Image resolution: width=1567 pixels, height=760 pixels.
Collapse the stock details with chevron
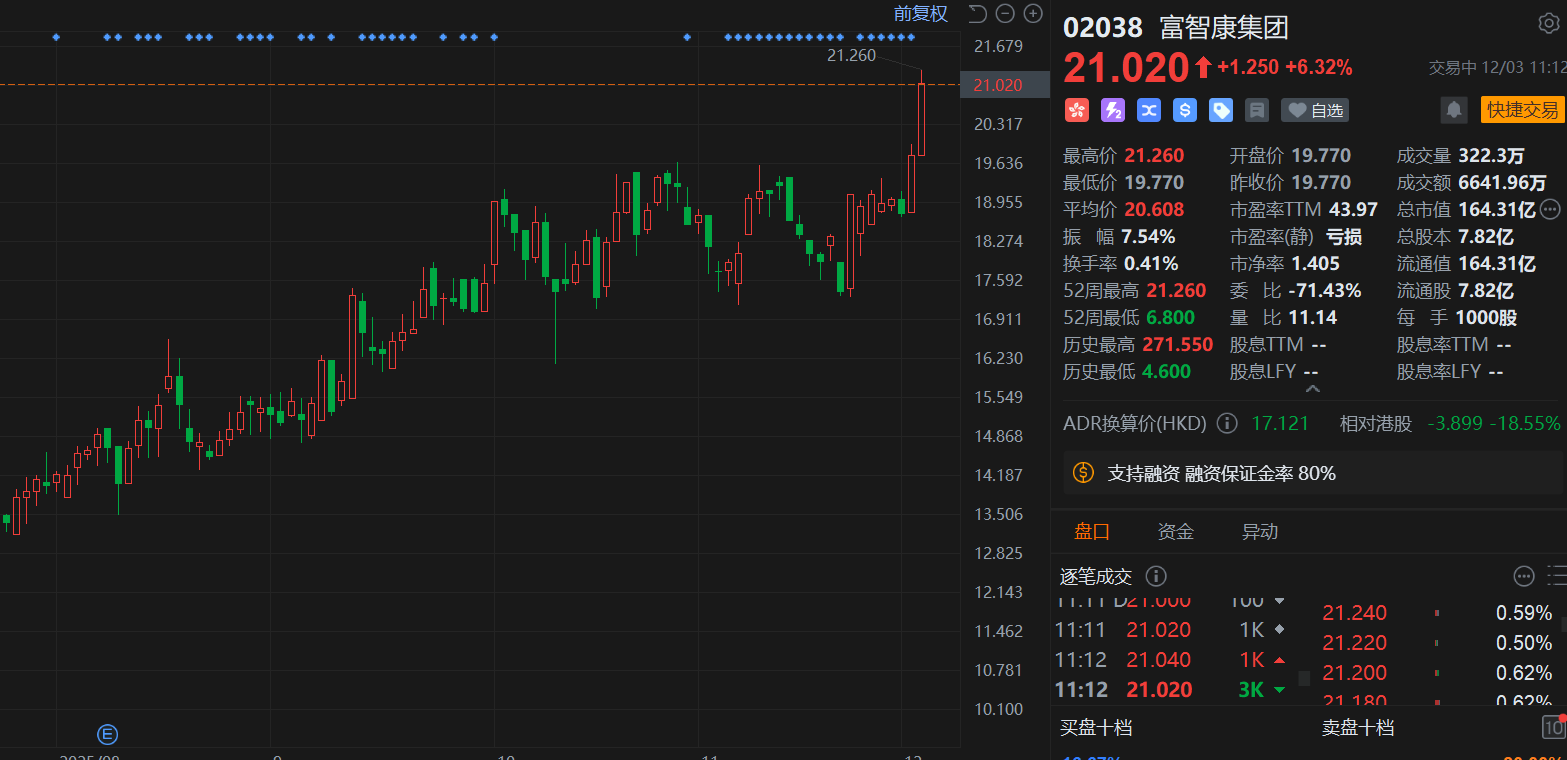(1312, 389)
